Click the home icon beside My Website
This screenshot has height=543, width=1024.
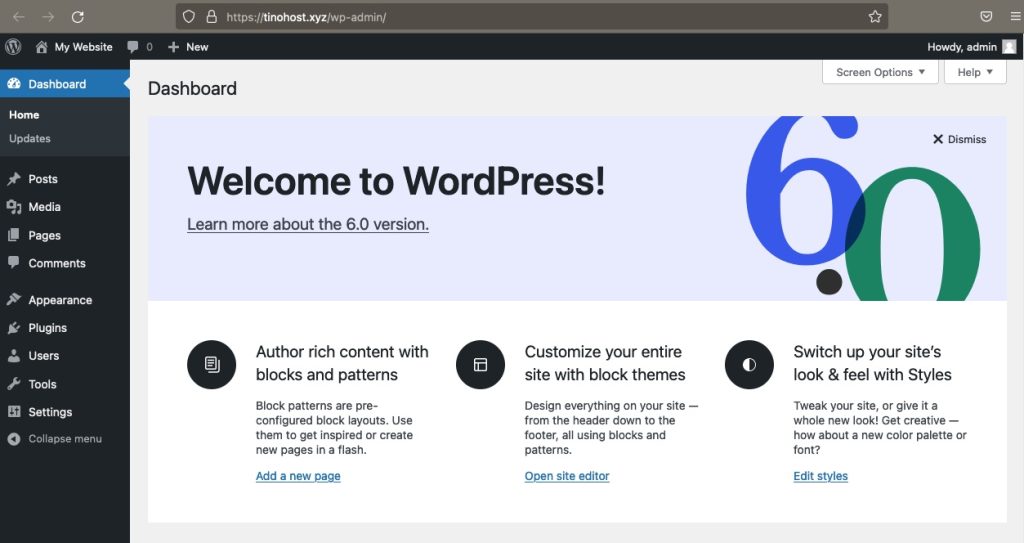pyautogui.click(x=41, y=47)
